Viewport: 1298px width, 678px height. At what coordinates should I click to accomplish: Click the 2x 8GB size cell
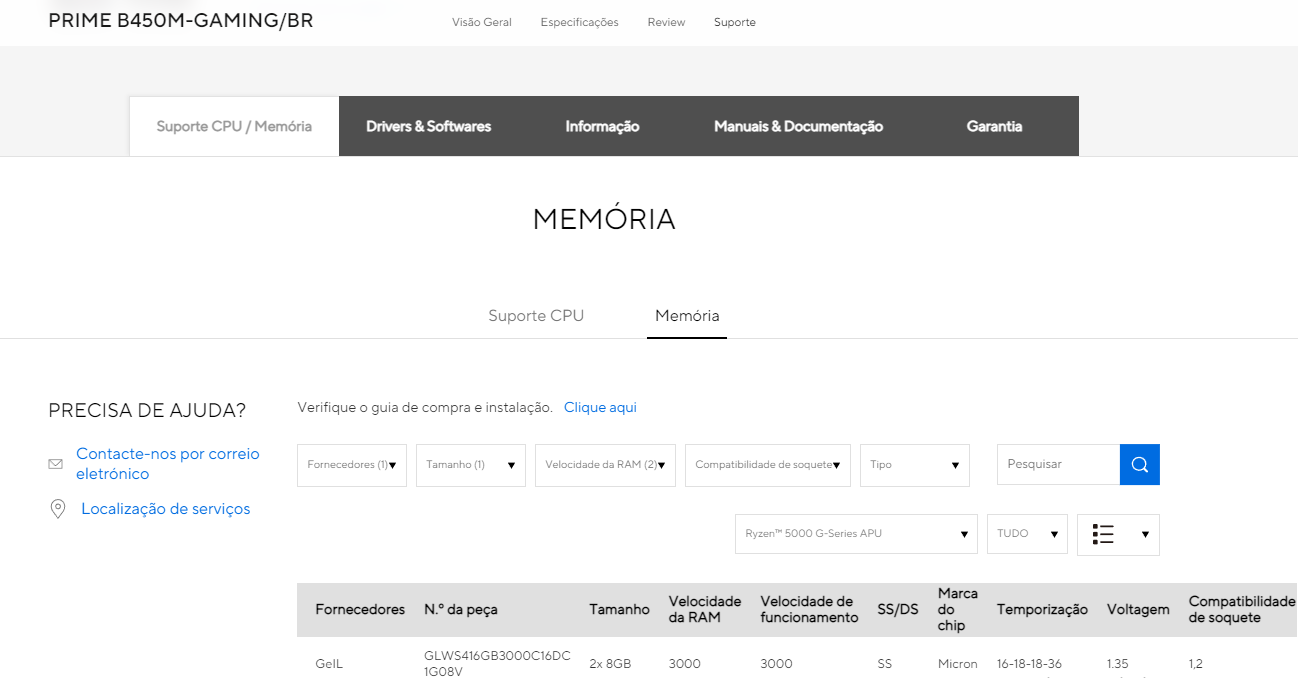click(610, 664)
